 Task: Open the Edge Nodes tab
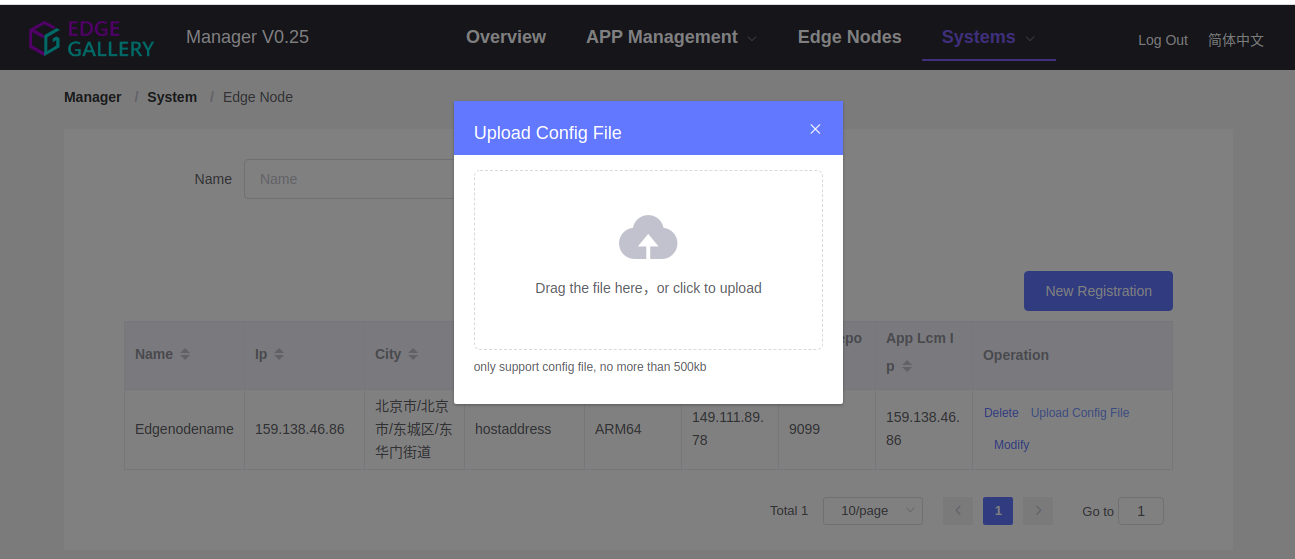pos(850,37)
